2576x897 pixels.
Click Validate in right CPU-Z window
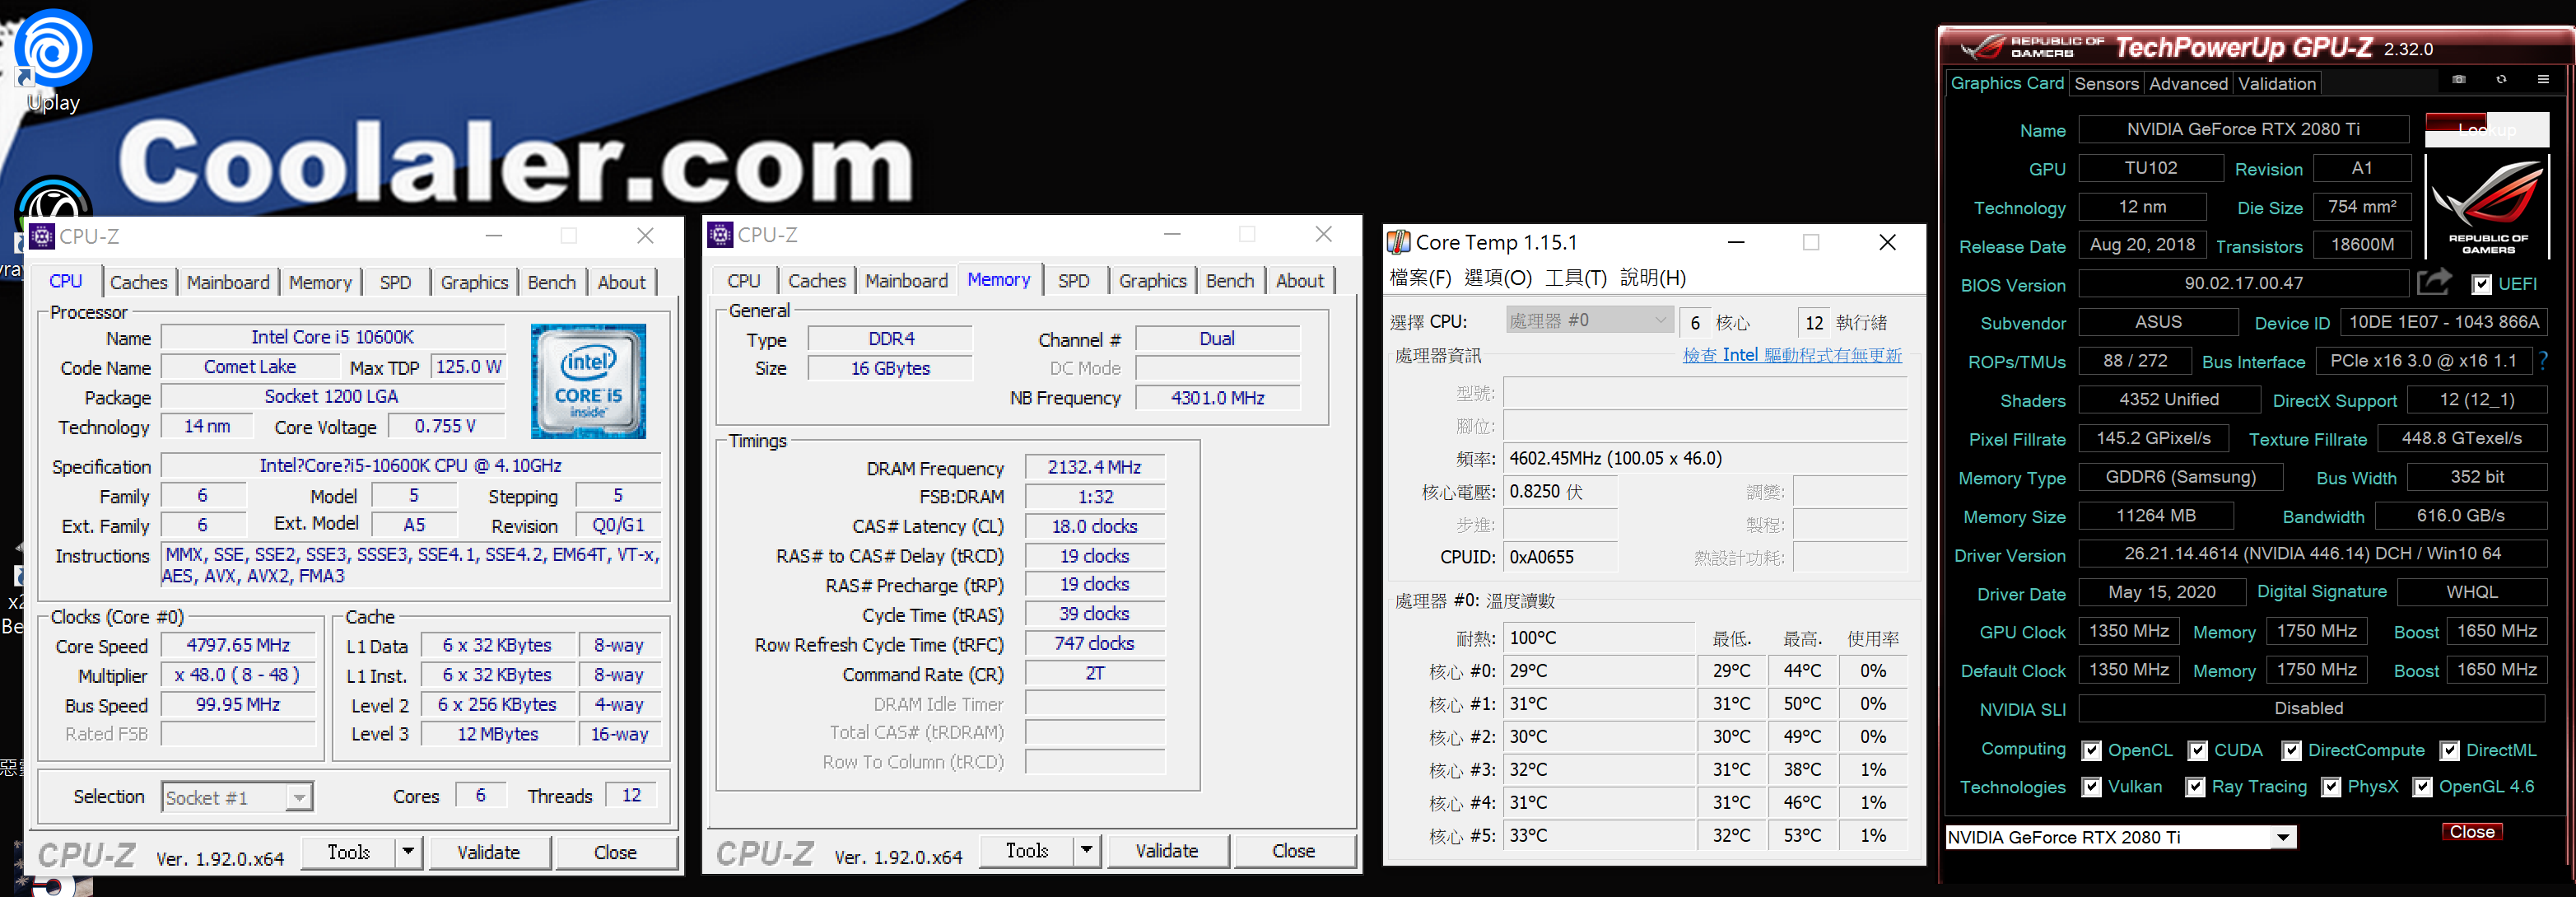click(x=1167, y=851)
